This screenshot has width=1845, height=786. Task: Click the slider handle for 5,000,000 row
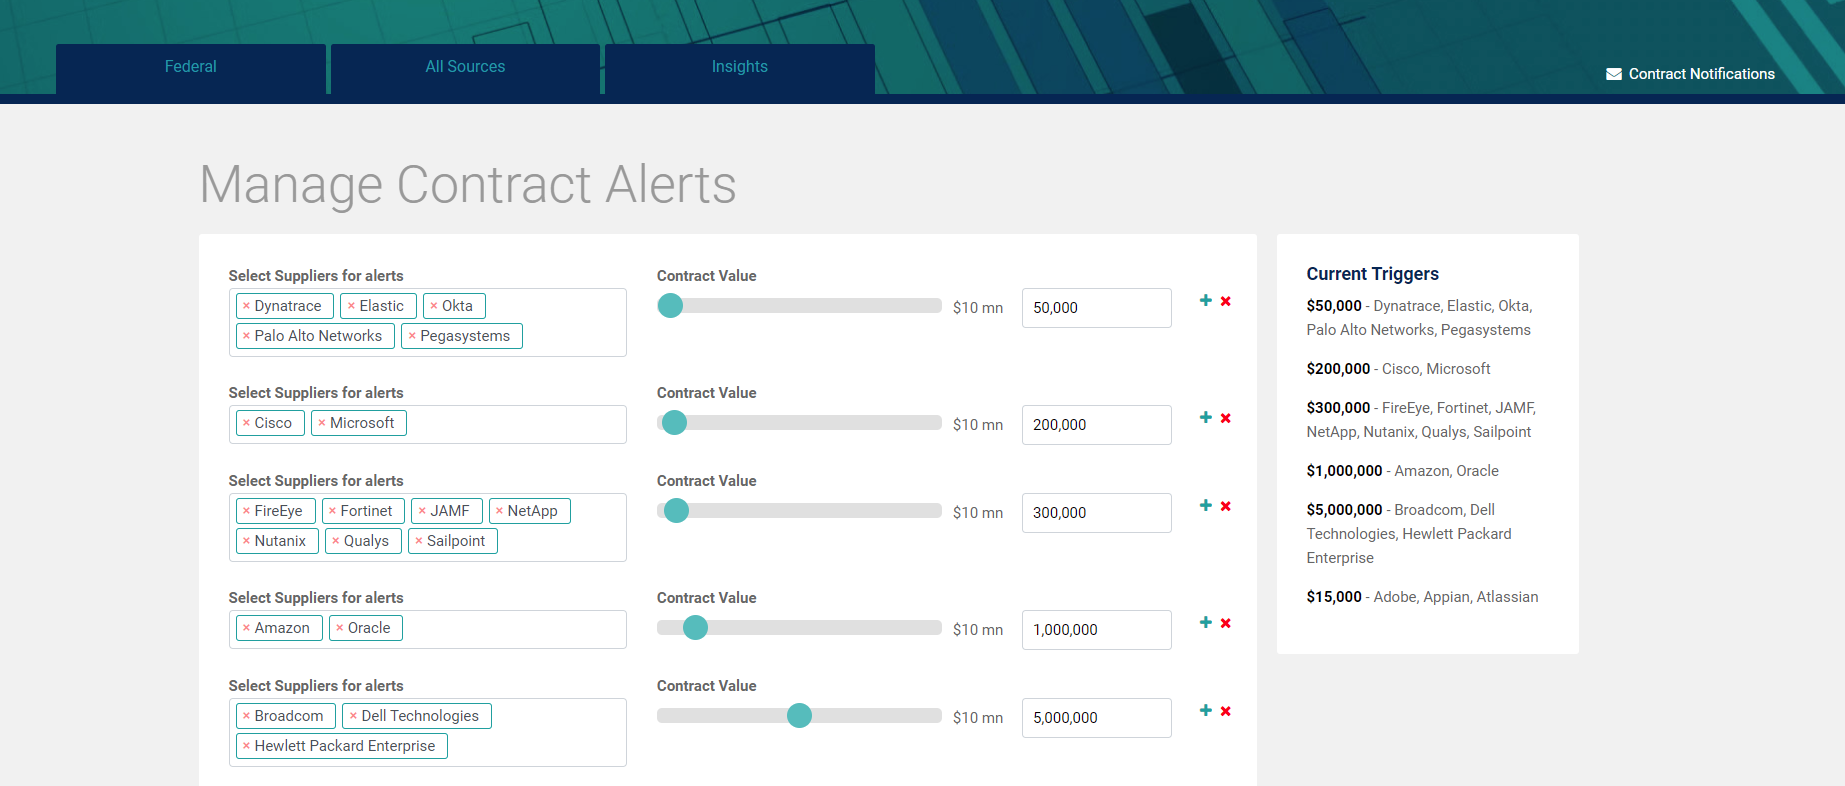click(x=799, y=716)
